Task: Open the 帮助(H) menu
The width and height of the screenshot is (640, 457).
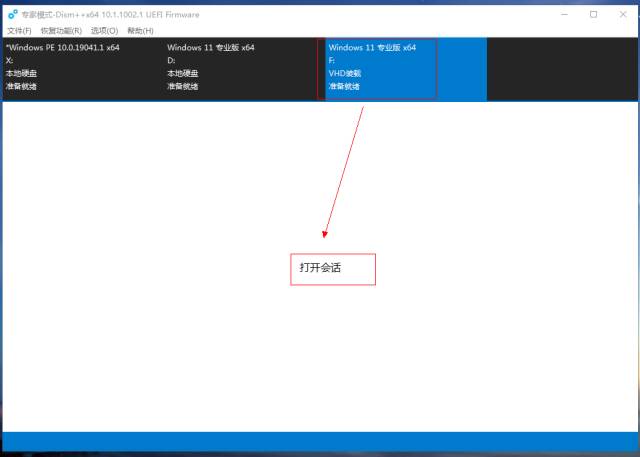Action: click(140, 31)
